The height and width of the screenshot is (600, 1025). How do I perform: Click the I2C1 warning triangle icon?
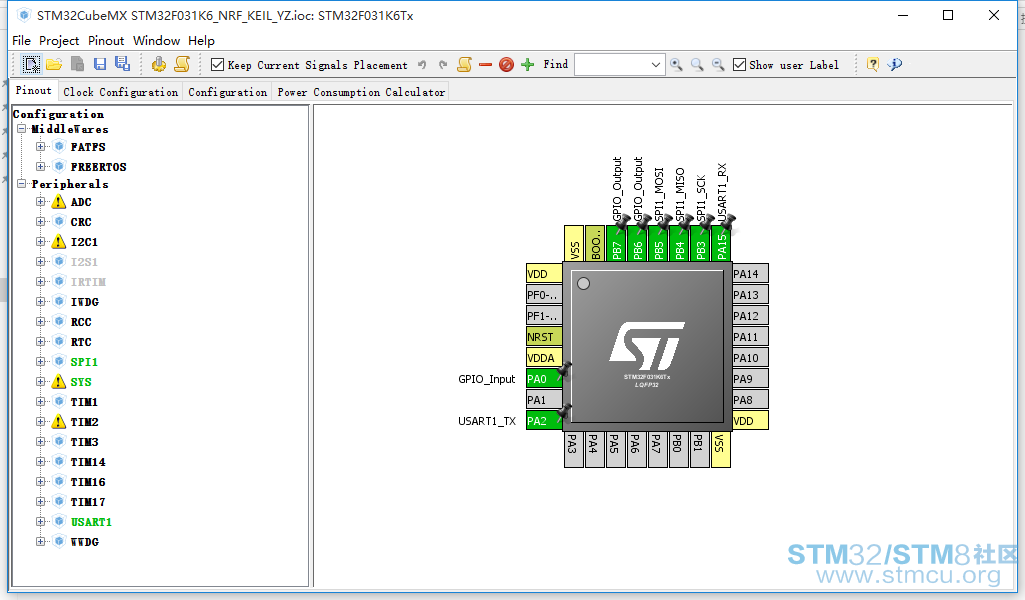tap(59, 242)
